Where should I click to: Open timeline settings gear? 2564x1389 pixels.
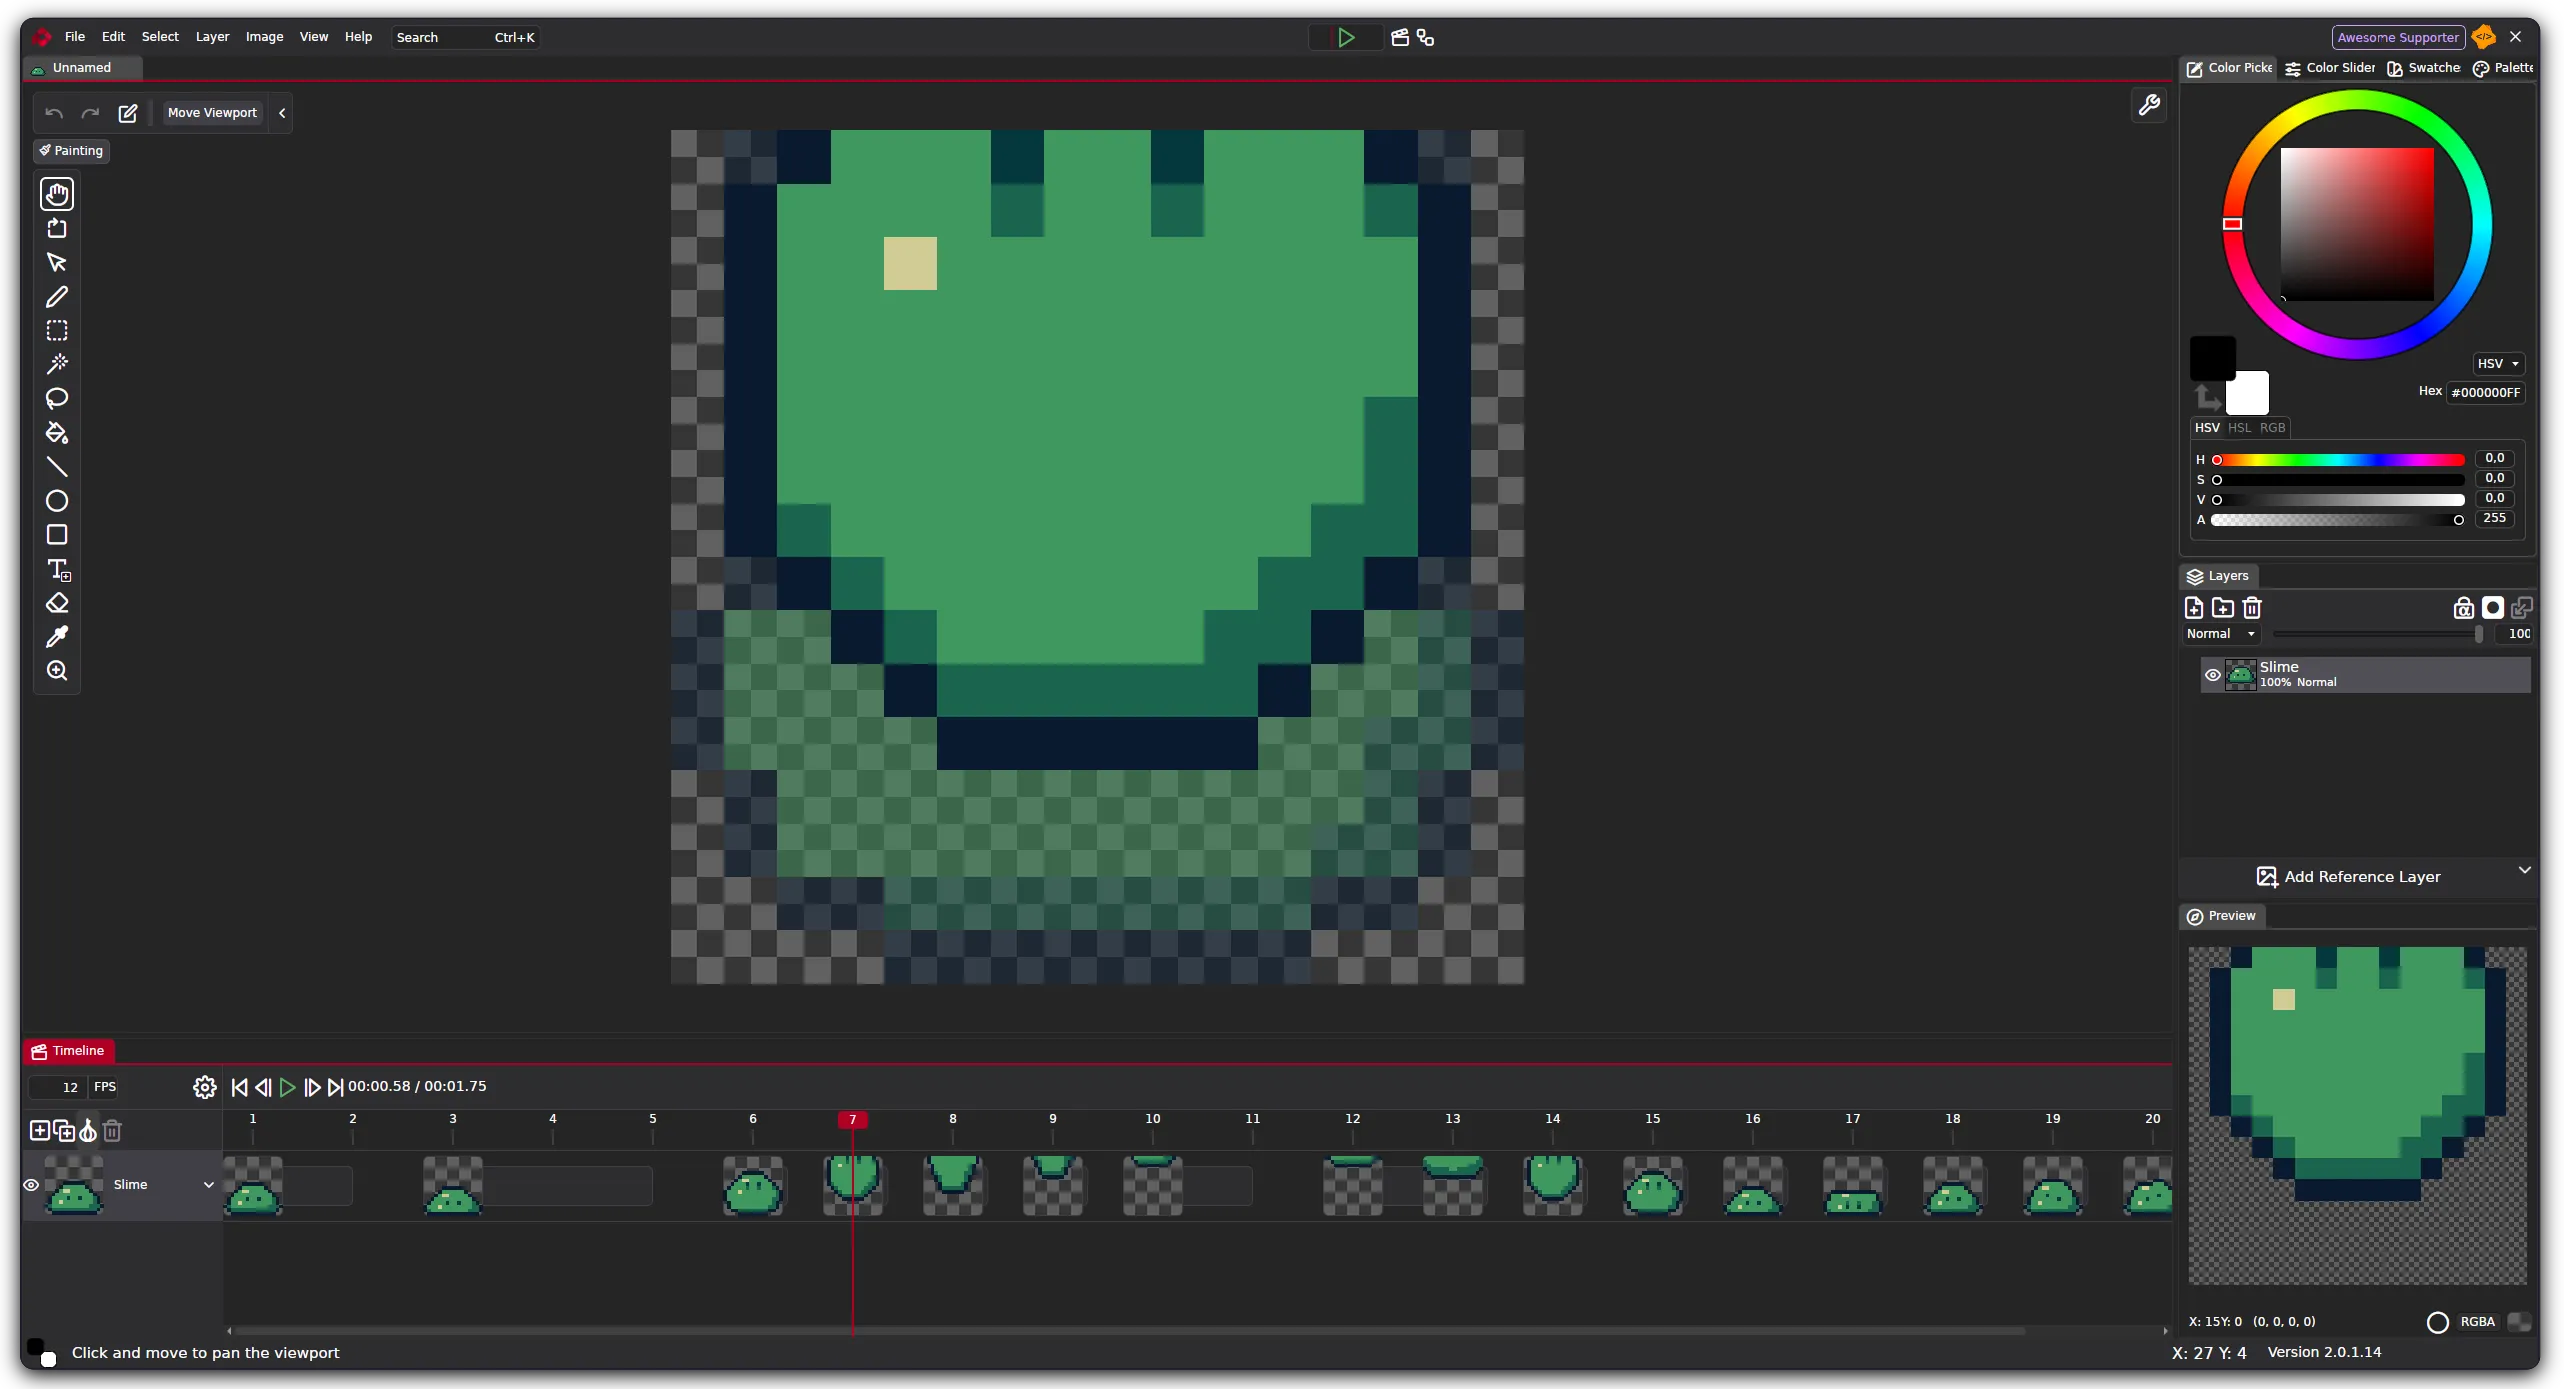(205, 1087)
